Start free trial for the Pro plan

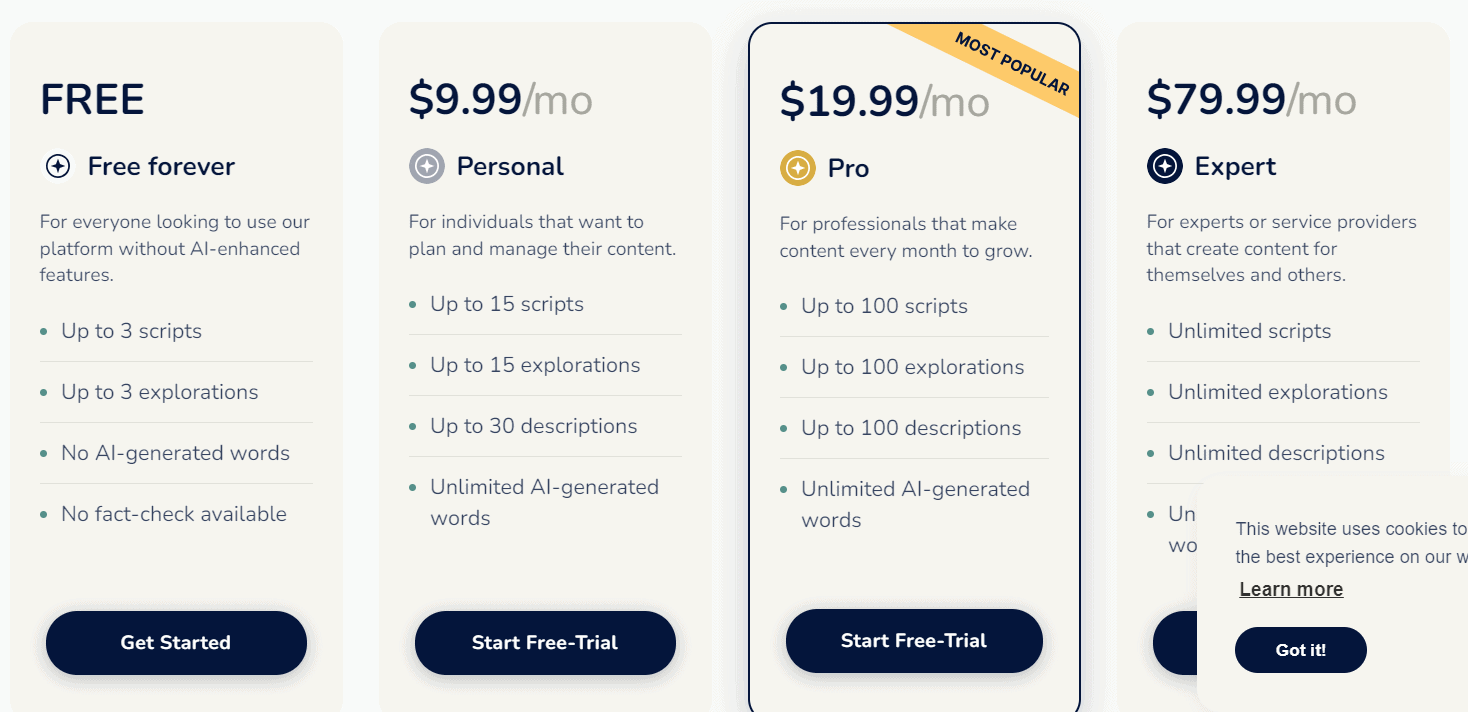point(913,641)
